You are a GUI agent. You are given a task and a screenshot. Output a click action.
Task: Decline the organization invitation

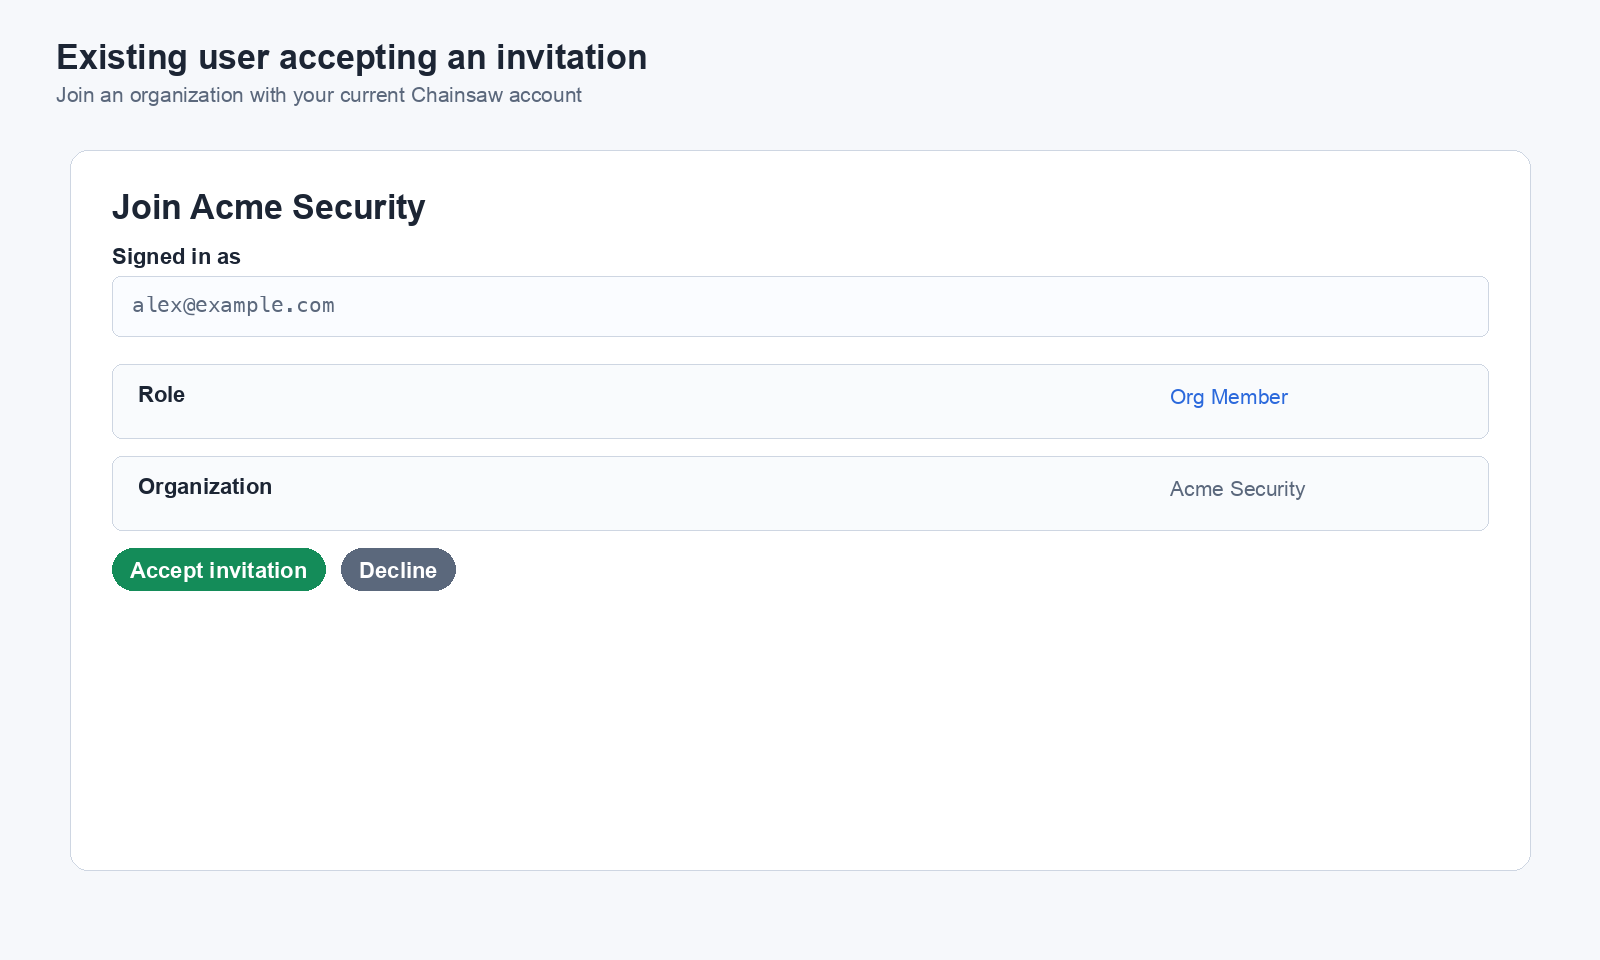click(398, 570)
